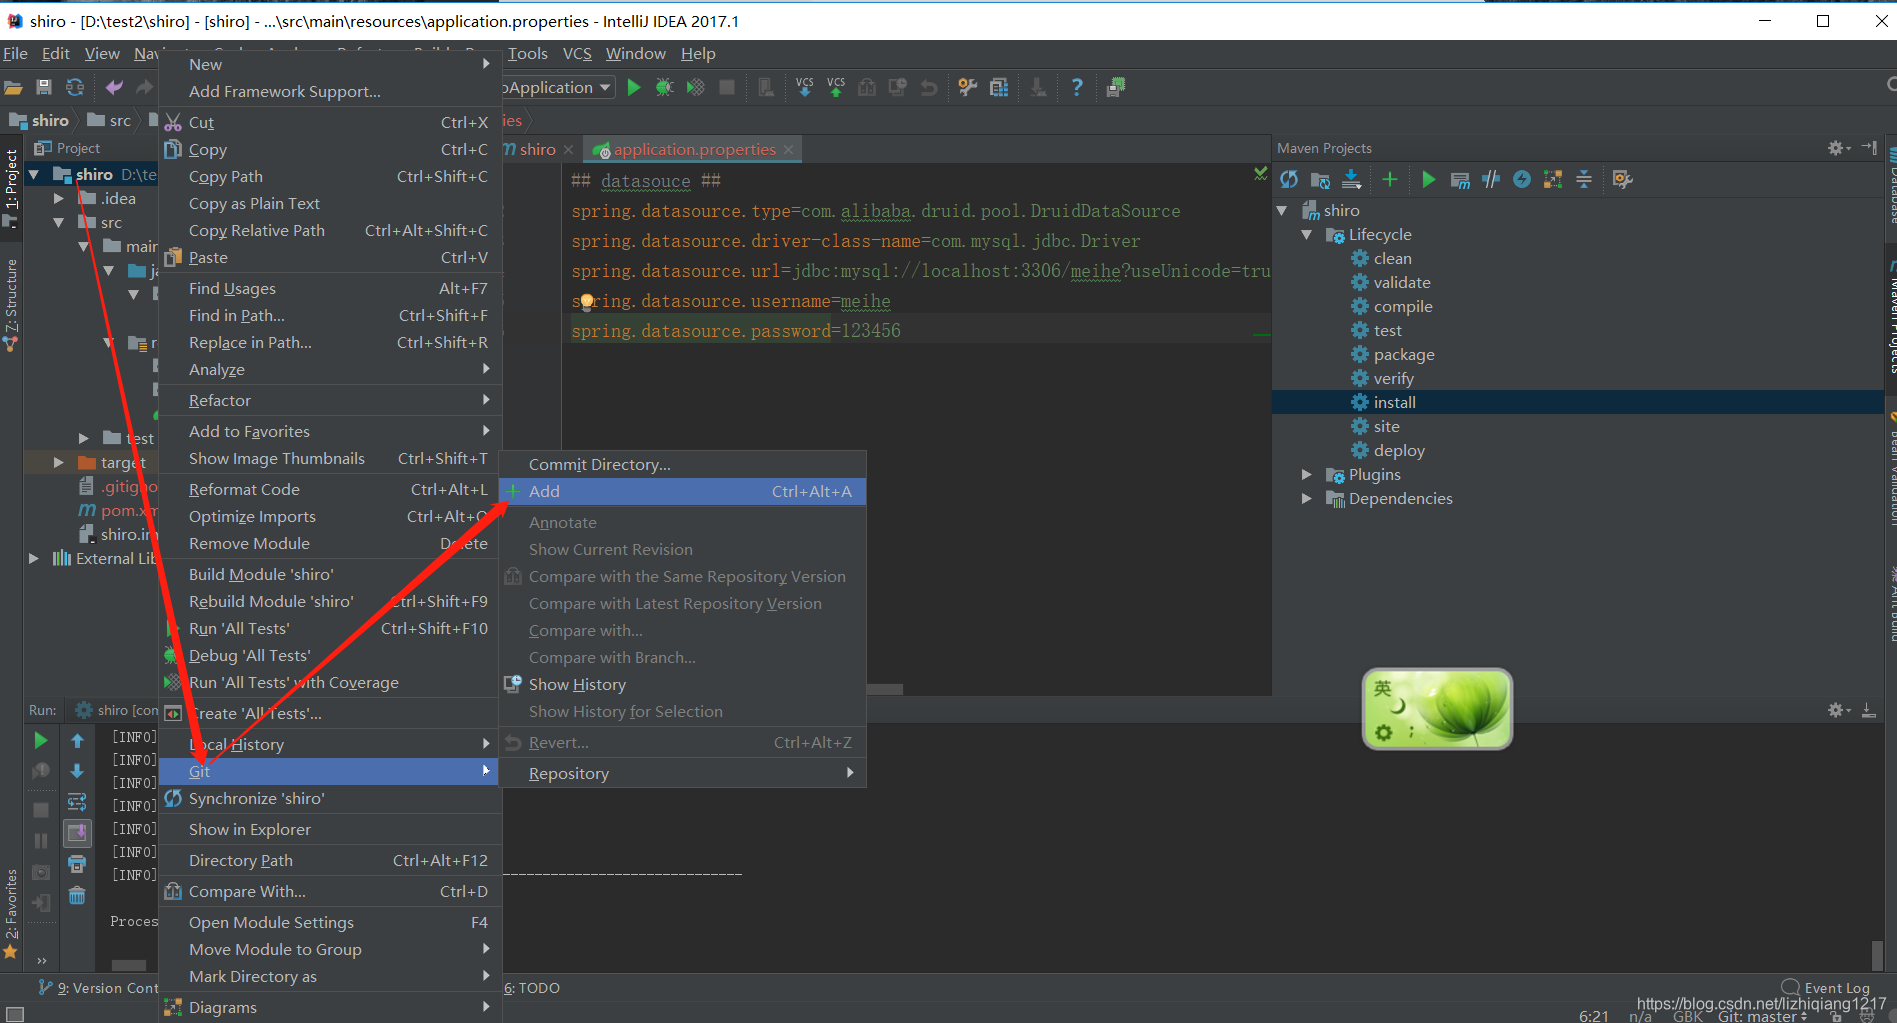
Task: Toggle Z: Structure tool window
Action: pyautogui.click(x=11, y=303)
